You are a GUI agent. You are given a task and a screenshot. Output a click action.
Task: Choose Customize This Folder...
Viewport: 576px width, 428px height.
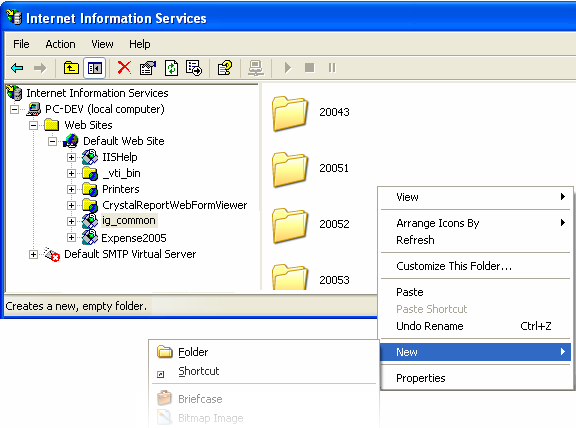click(475, 266)
